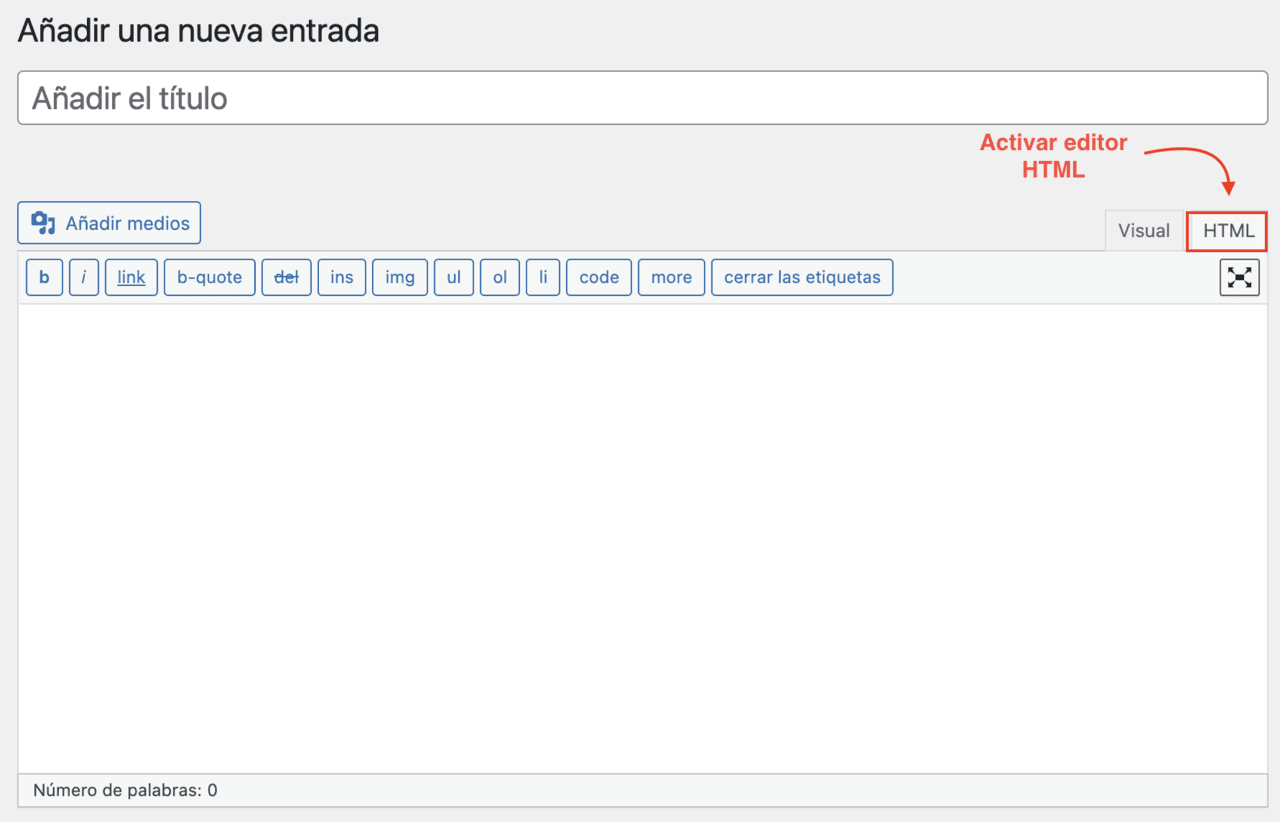This screenshot has width=1280, height=822.
Task: Select the italic (i) formatting tool
Action: (84, 277)
